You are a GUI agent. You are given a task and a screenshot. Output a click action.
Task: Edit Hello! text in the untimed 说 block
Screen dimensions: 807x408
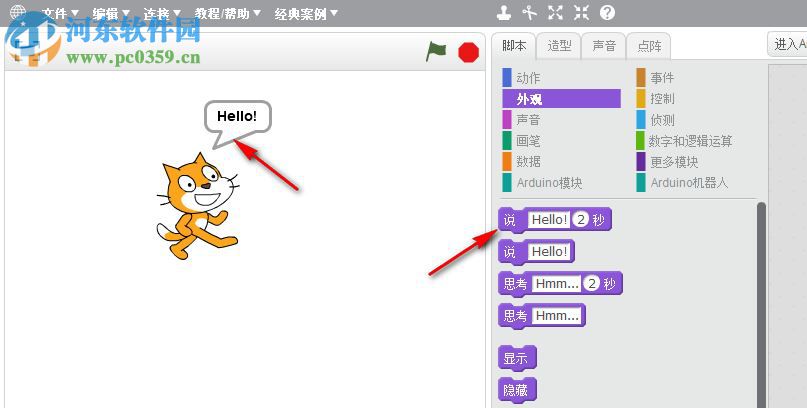point(549,252)
